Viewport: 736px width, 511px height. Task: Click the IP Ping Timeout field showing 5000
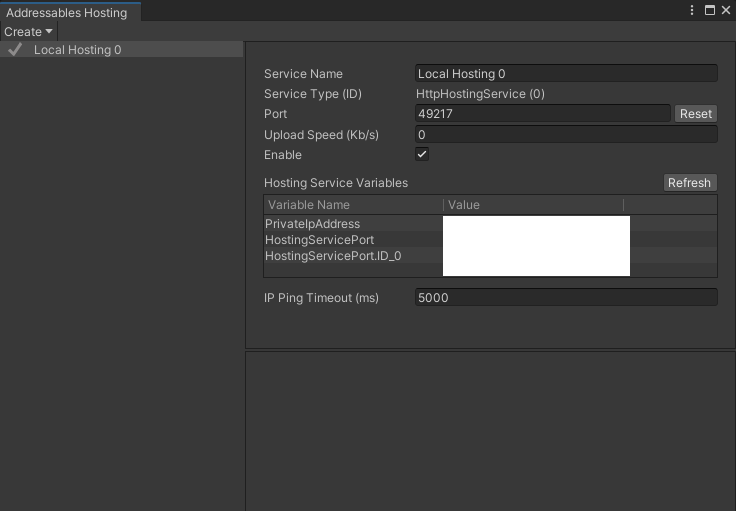566,297
